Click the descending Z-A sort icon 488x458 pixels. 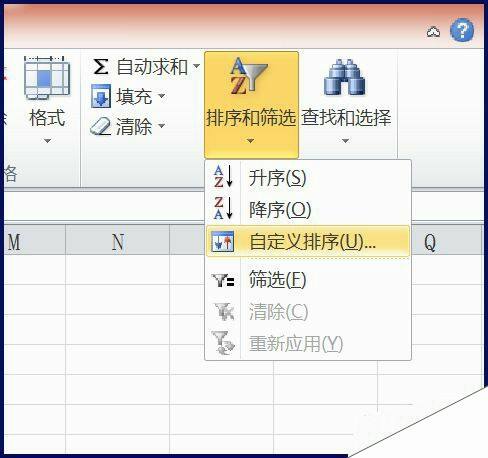point(223,208)
